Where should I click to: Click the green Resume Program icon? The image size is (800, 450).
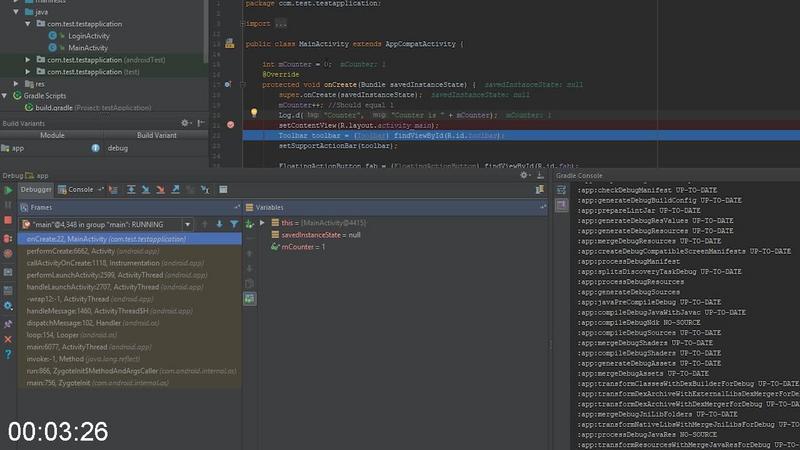pyautogui.click(x=8, y=190)
